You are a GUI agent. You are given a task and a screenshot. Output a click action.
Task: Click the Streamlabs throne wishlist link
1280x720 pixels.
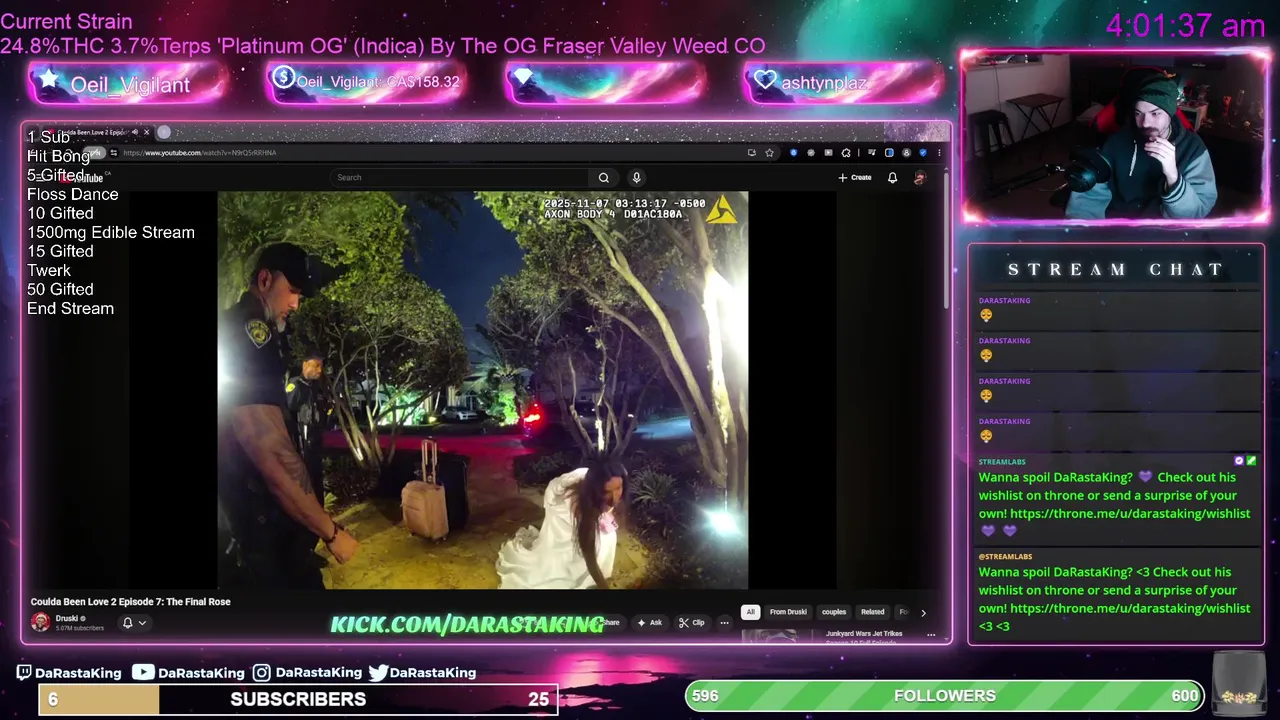click(x=1130, y=513)
